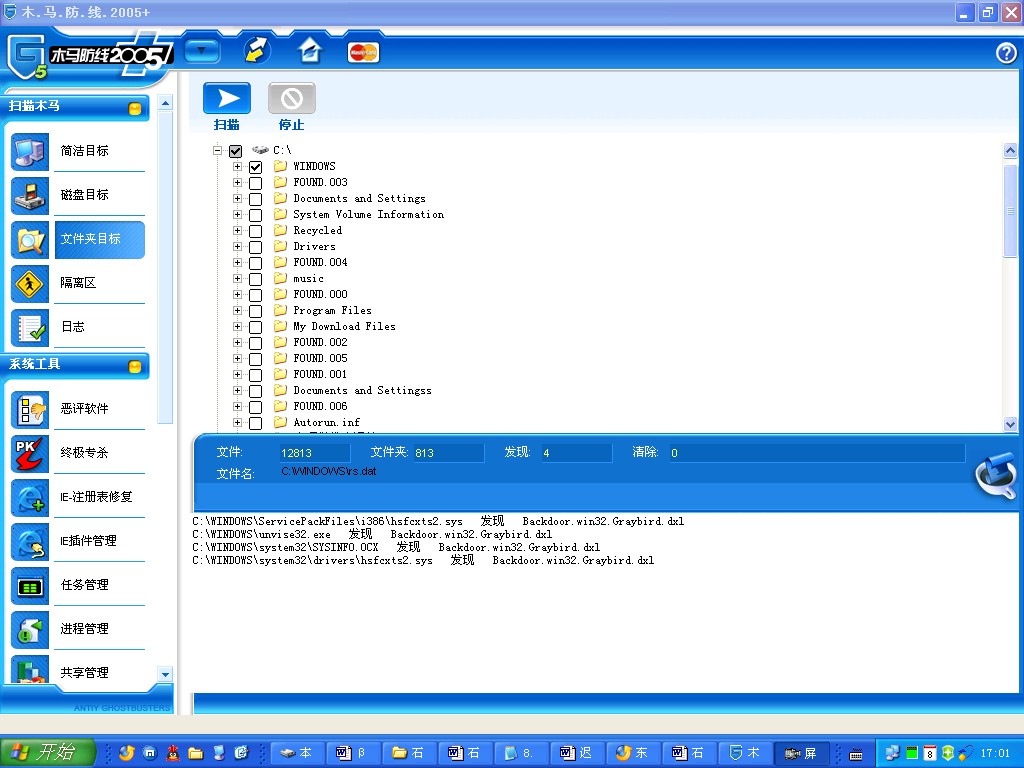Select the 磁盘目标 disk icon
1024x768 pixels.
30,195
